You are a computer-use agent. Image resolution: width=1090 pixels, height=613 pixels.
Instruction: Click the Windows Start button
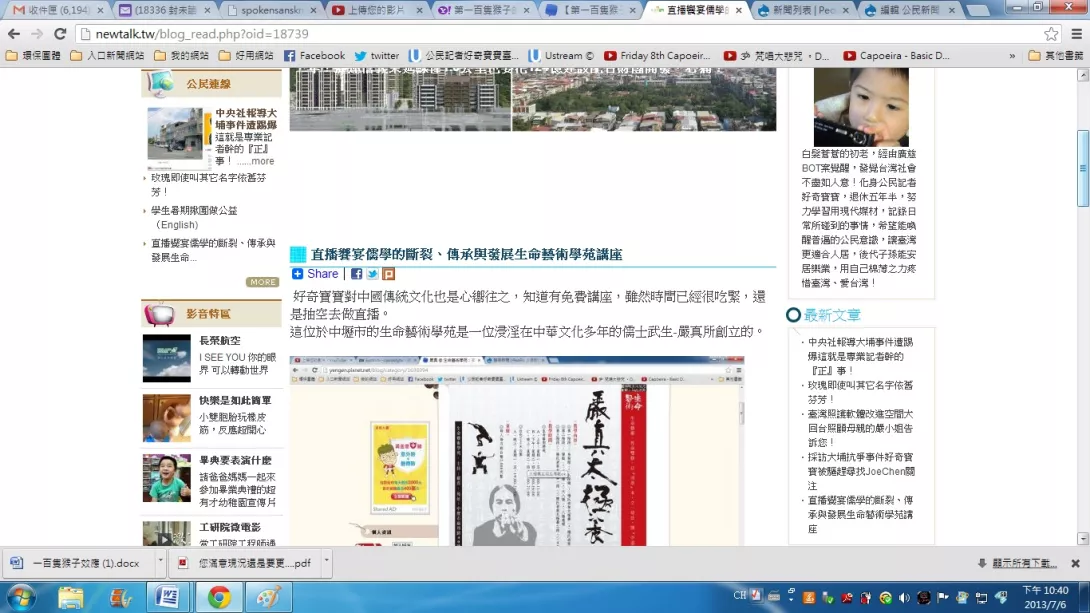click(x=20, y=597)
